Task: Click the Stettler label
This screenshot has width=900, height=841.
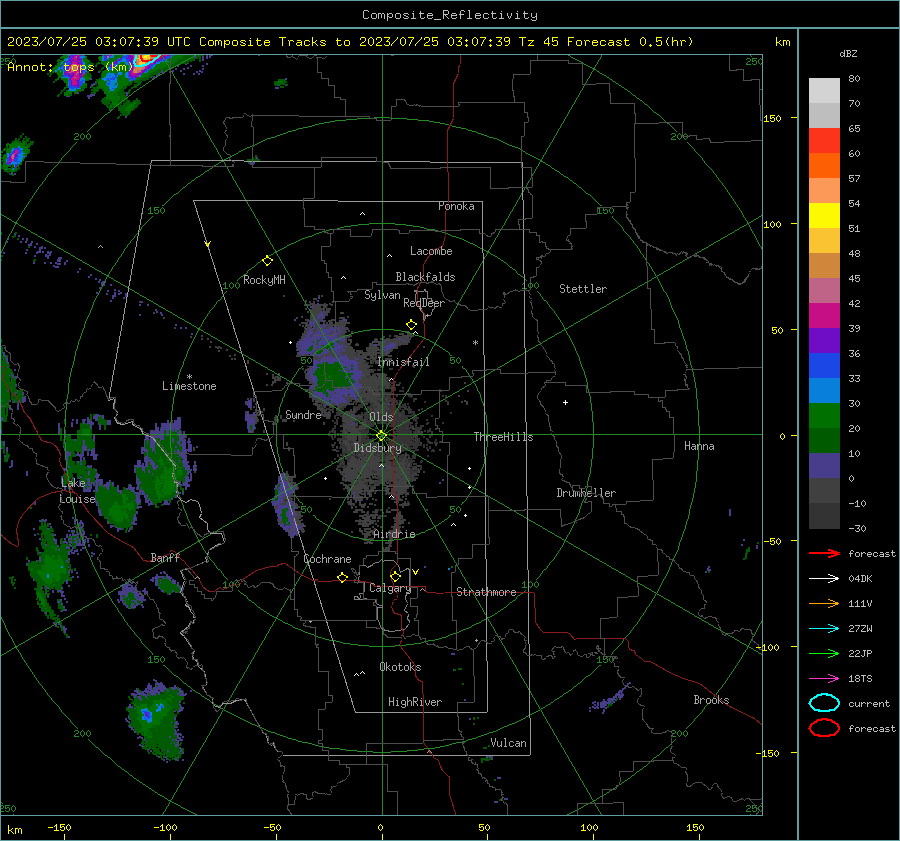Action: click(x=583, y=289)
